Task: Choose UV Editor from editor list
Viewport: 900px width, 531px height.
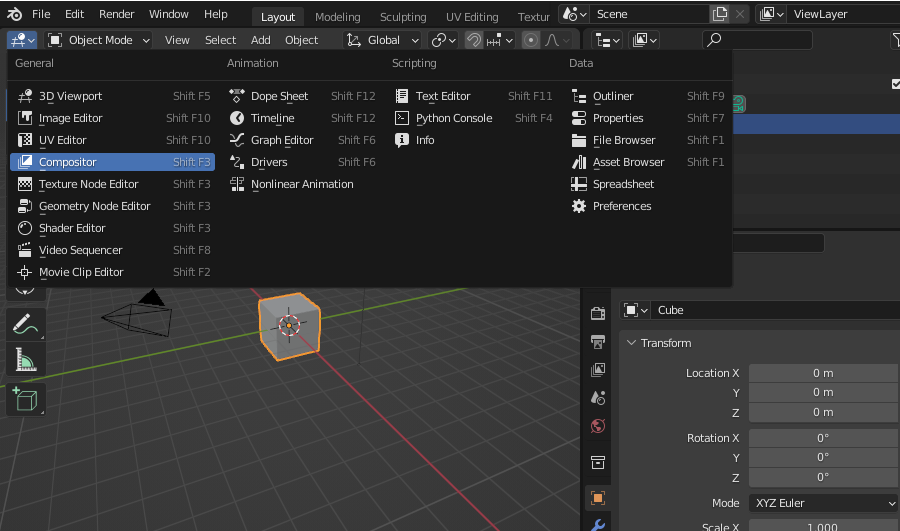Action: (x=112, y=140)
